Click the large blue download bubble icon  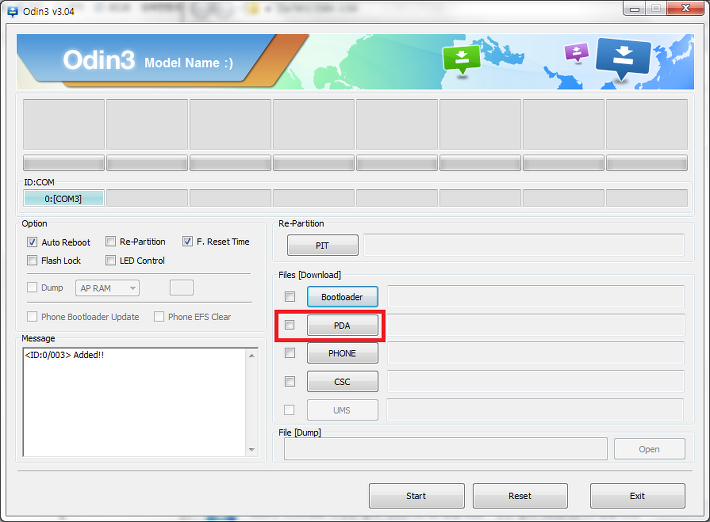623,58
